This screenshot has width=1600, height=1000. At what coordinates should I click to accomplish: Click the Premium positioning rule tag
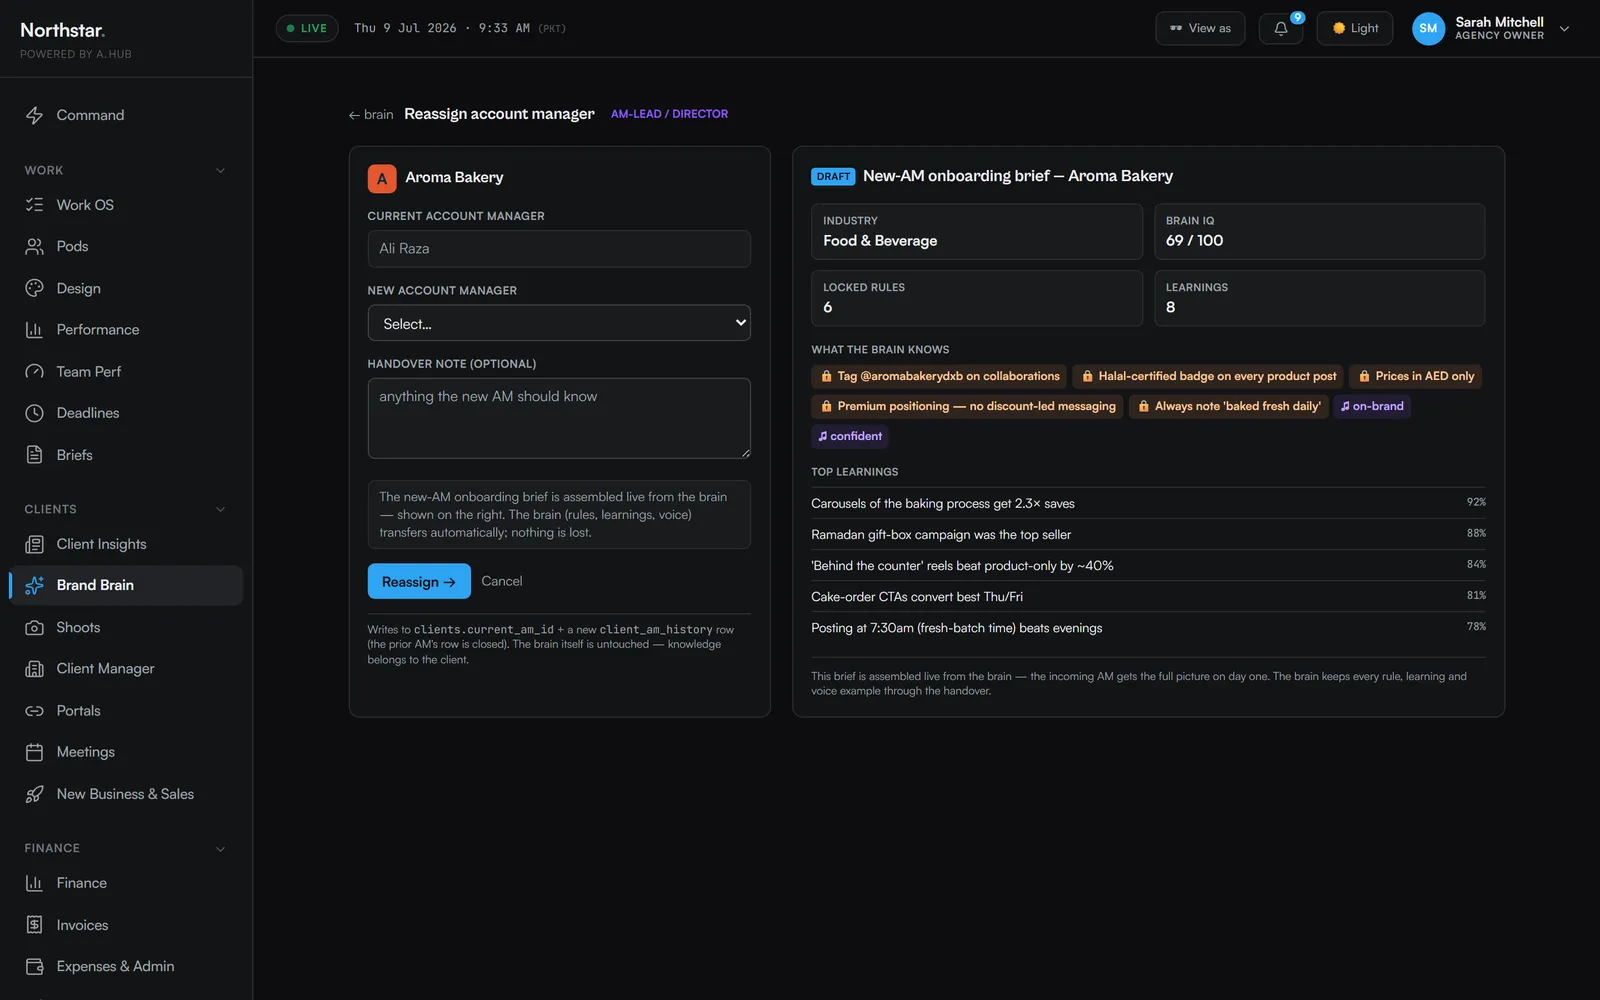(967, 406)
